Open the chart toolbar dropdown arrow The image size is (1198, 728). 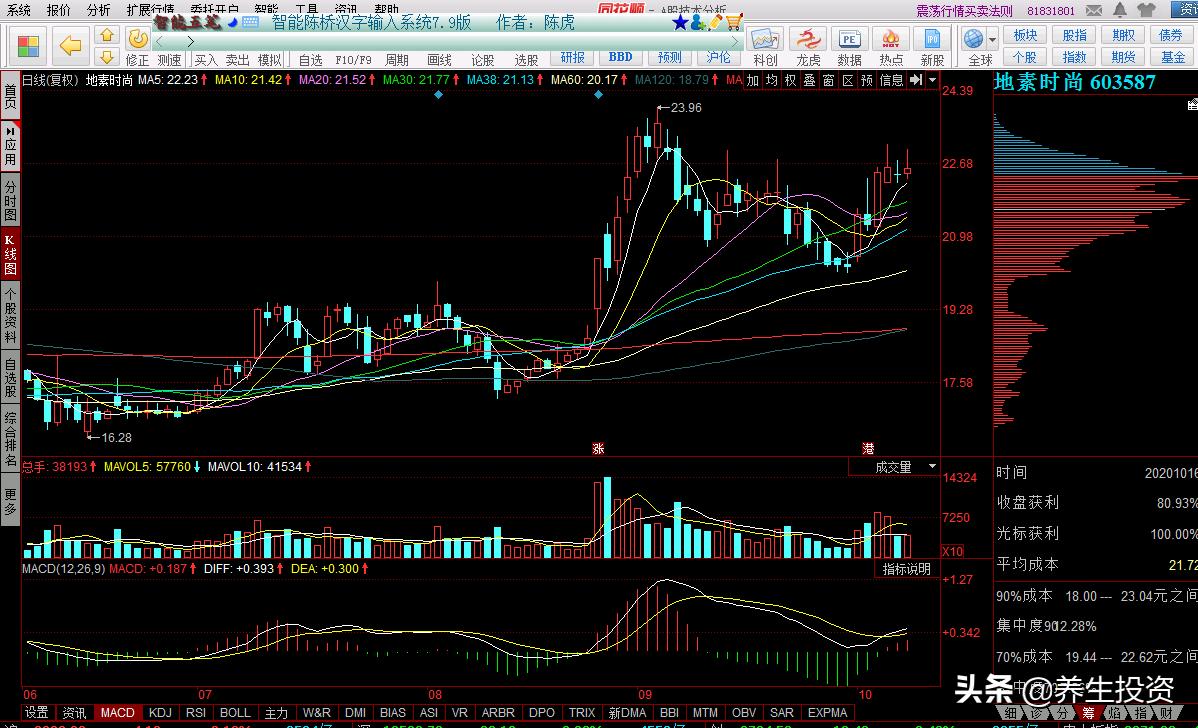[932, 80]
